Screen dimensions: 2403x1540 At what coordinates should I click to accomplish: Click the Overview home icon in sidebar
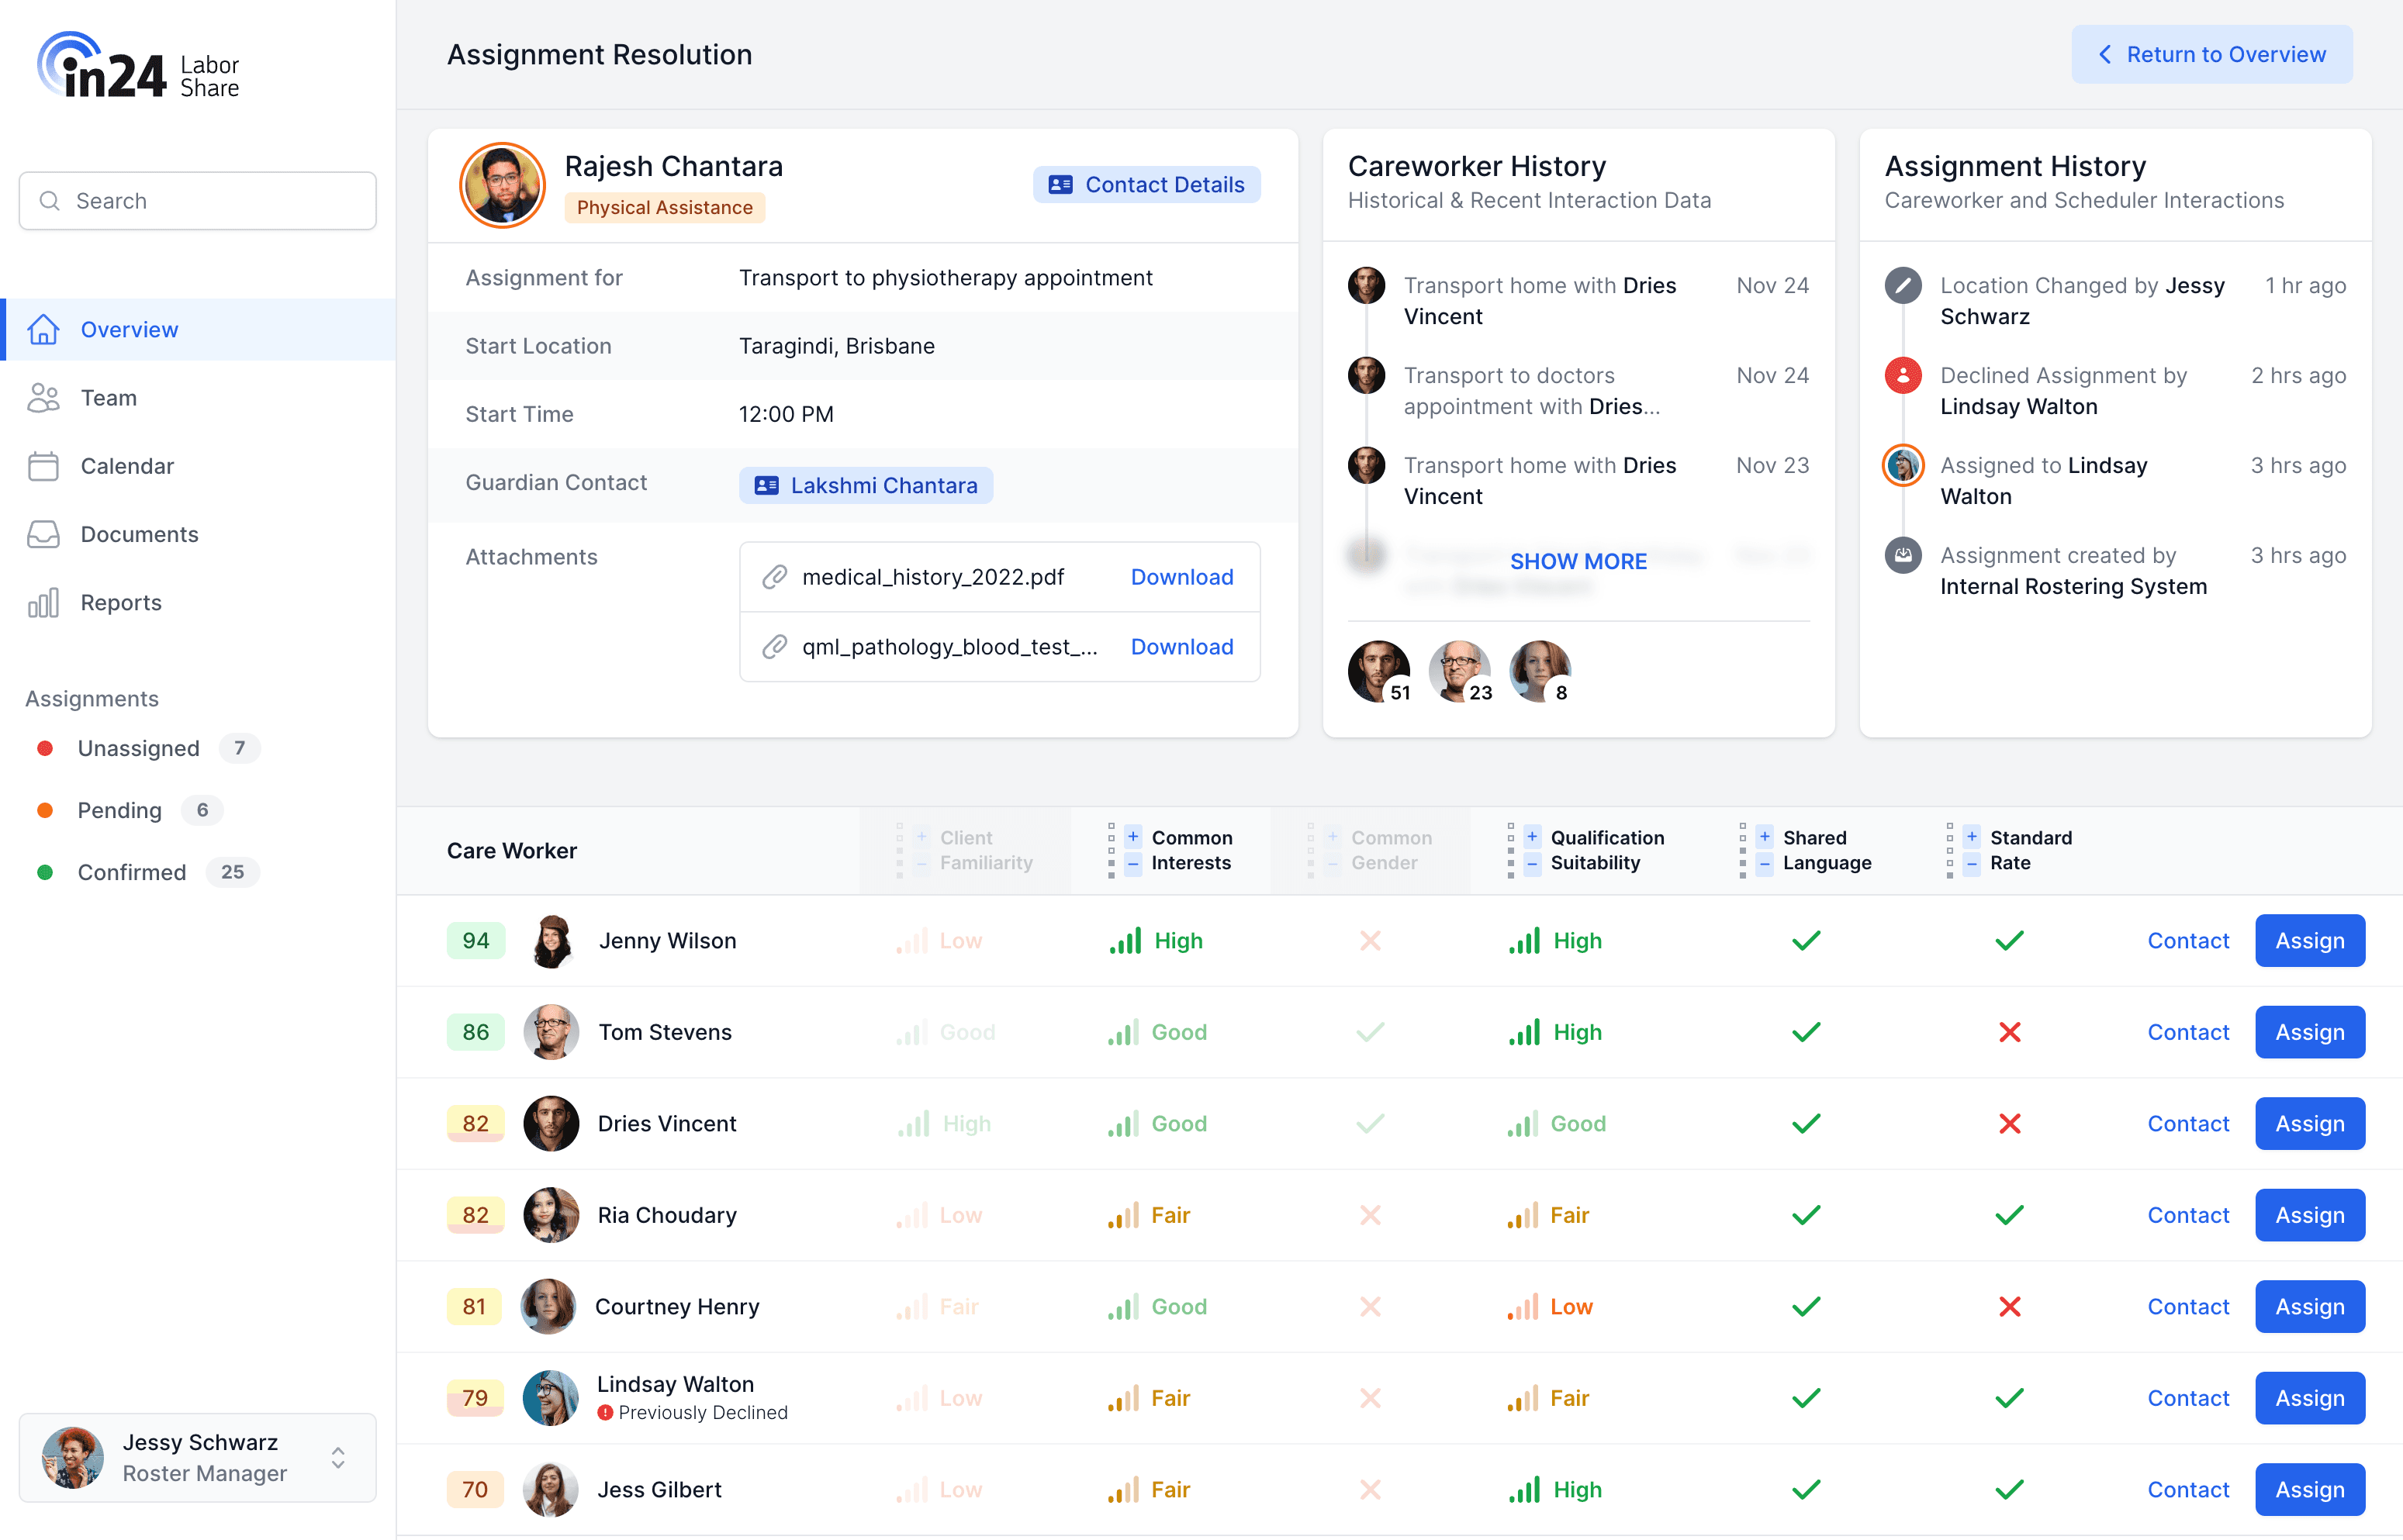(x=43, y=329)
